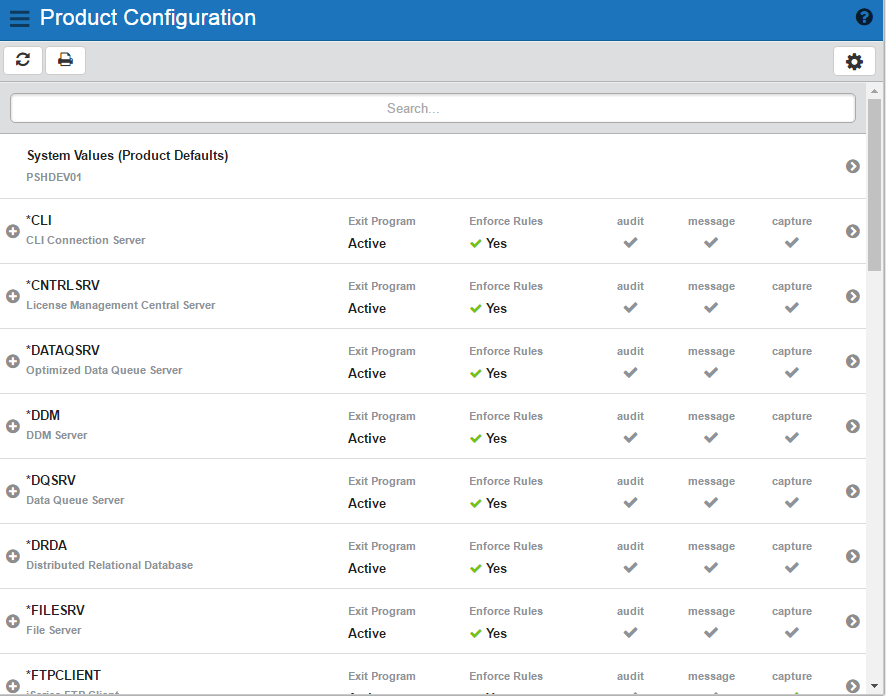This screenshot has width=886, height=696.
Task: Expand the *DQSRV row plus icon
Action: coord(13,491)
